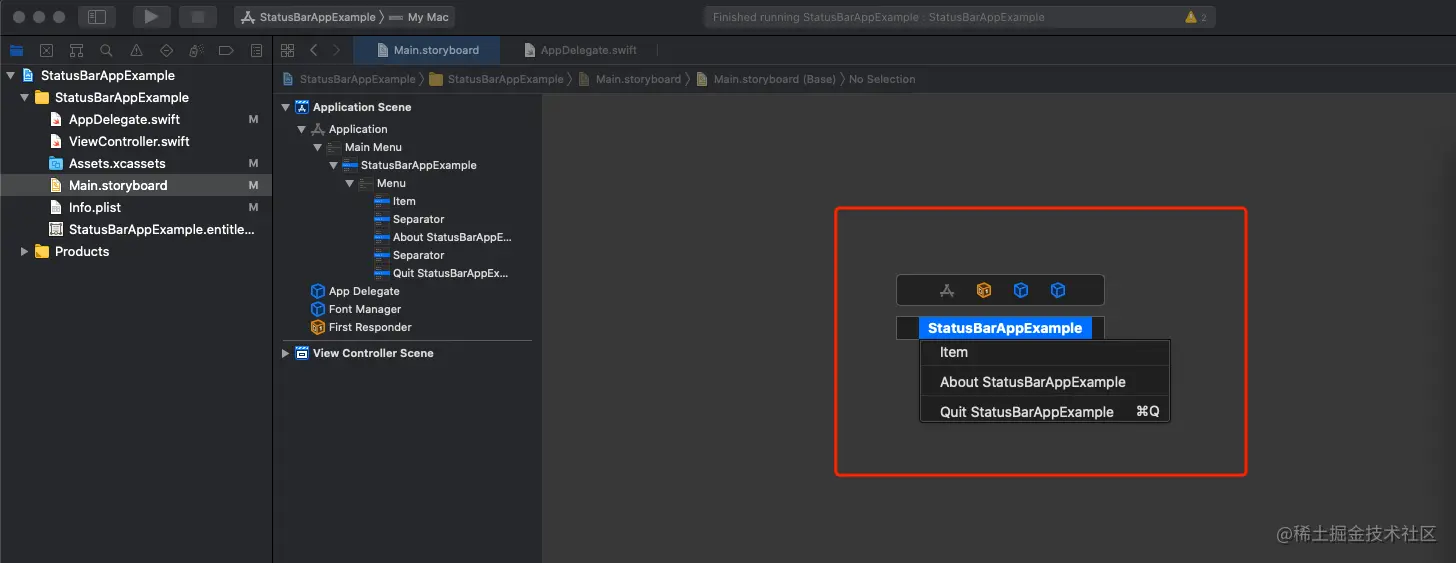Open the Symbol navigator icon
The height and width of the screenshot is (563, 1456).
[x=76, y=50]
